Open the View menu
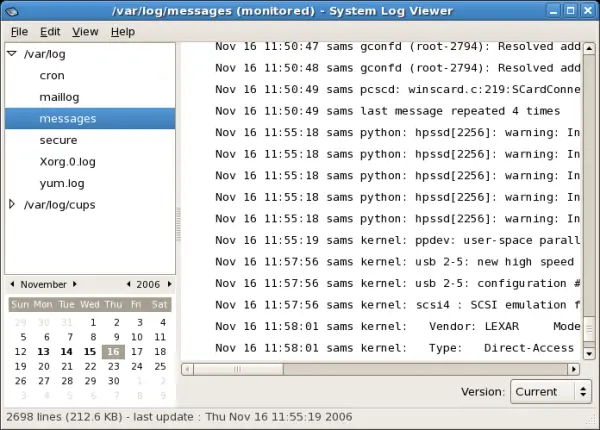 pyautogui.click(x=85, y=32)
